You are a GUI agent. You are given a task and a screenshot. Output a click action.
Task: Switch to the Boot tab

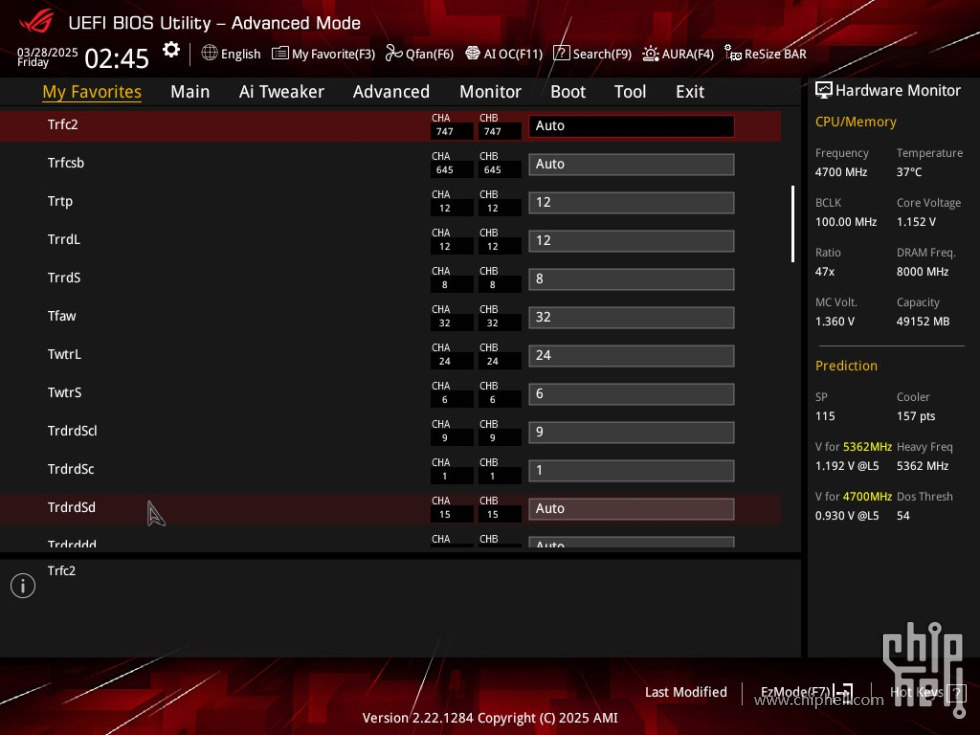tap(568, 92)
